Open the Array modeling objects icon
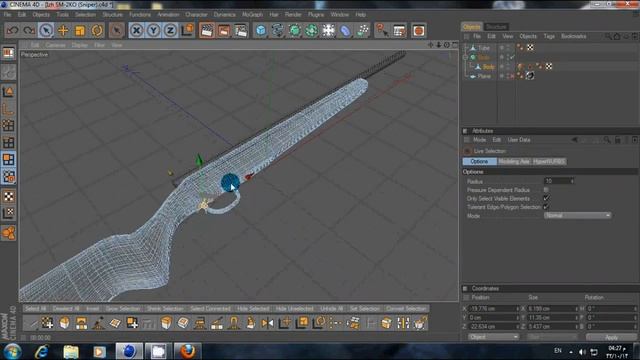The image size is (640, 360). [x=311, y=31]
